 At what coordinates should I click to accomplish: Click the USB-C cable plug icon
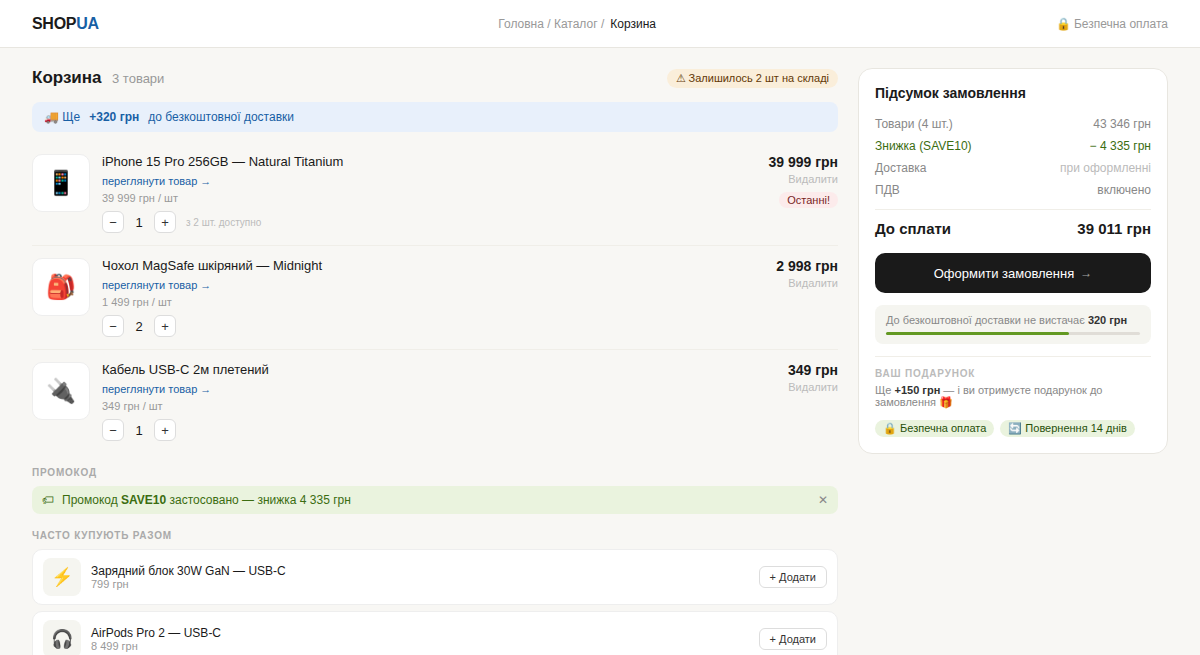61,391
